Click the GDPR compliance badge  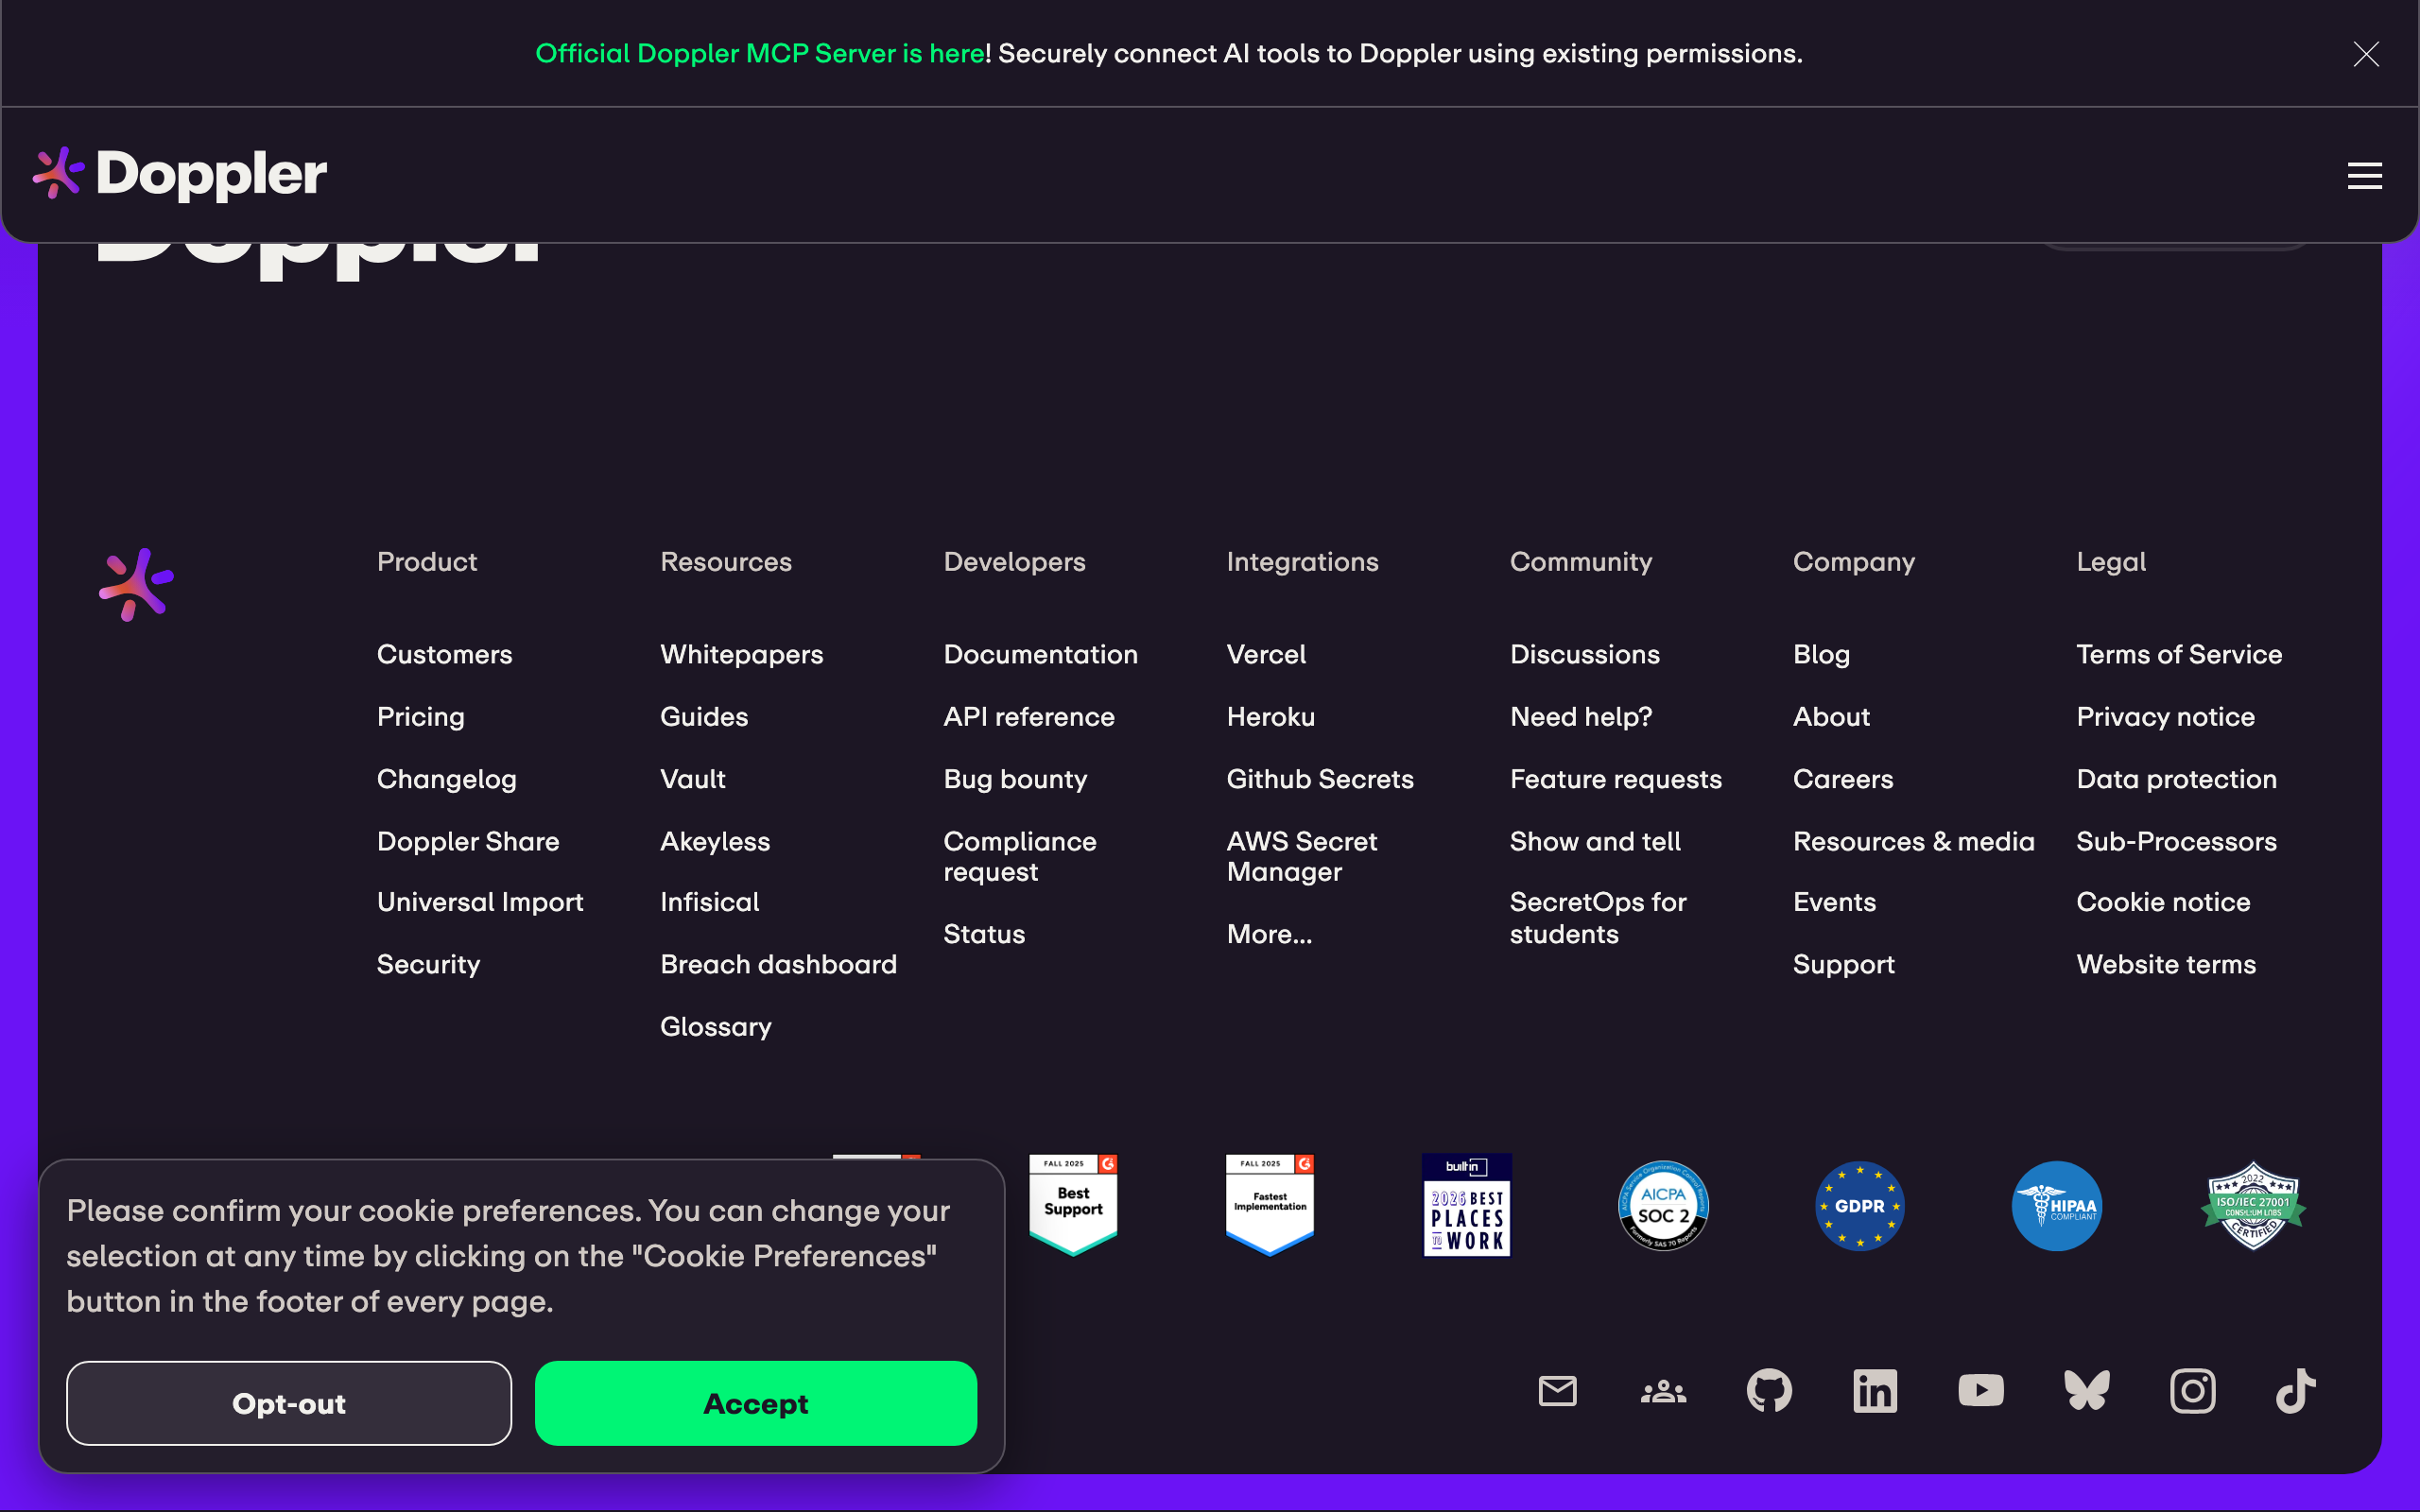click(1859, 1206)
